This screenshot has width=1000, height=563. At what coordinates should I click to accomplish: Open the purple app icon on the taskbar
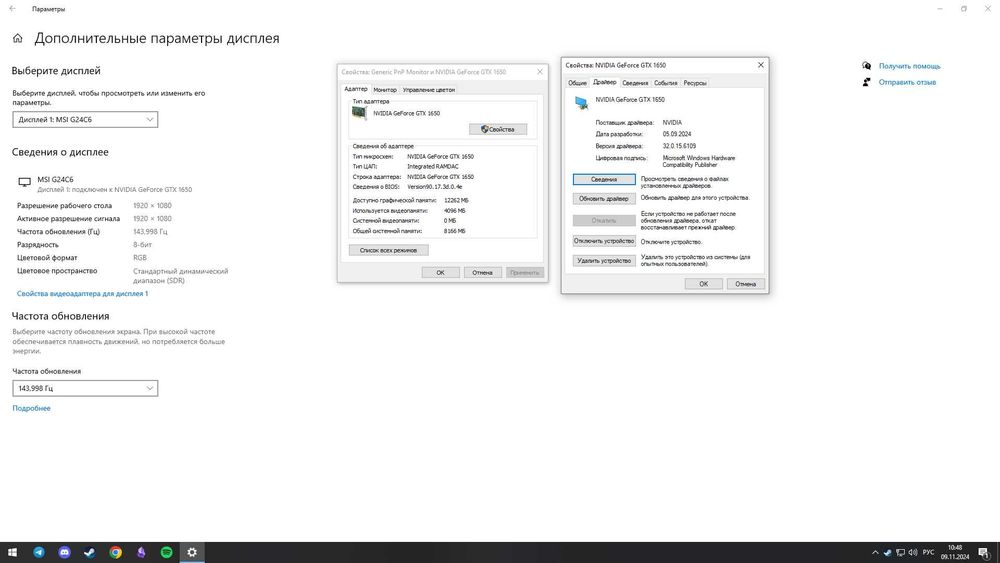(x=141, y=552)
